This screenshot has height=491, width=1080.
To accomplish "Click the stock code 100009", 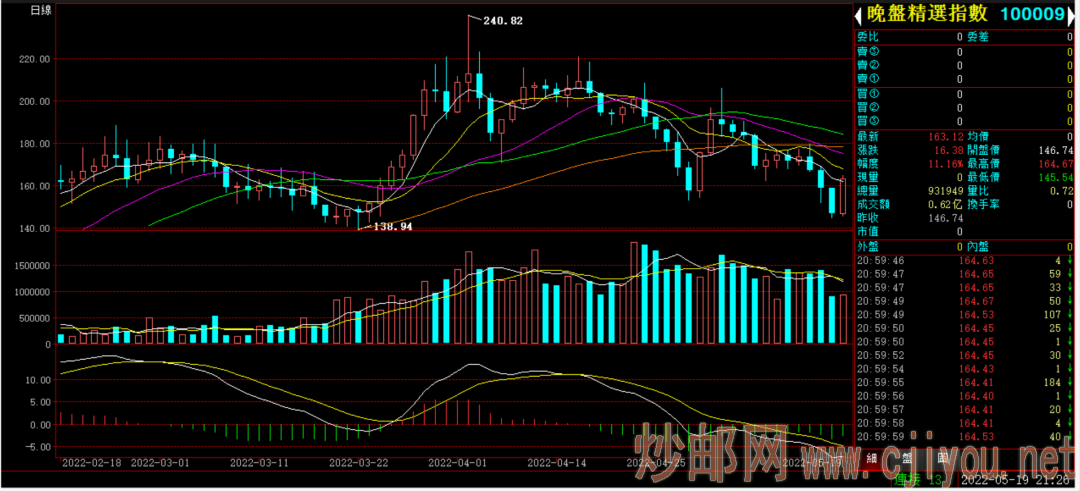I will (1031, 14).
